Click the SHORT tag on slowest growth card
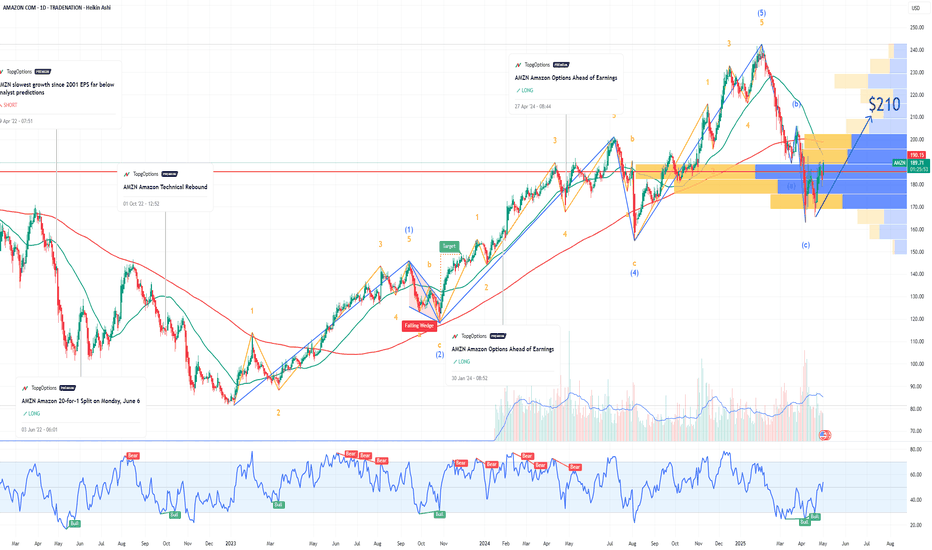932x550 pixels. (9, 105)
